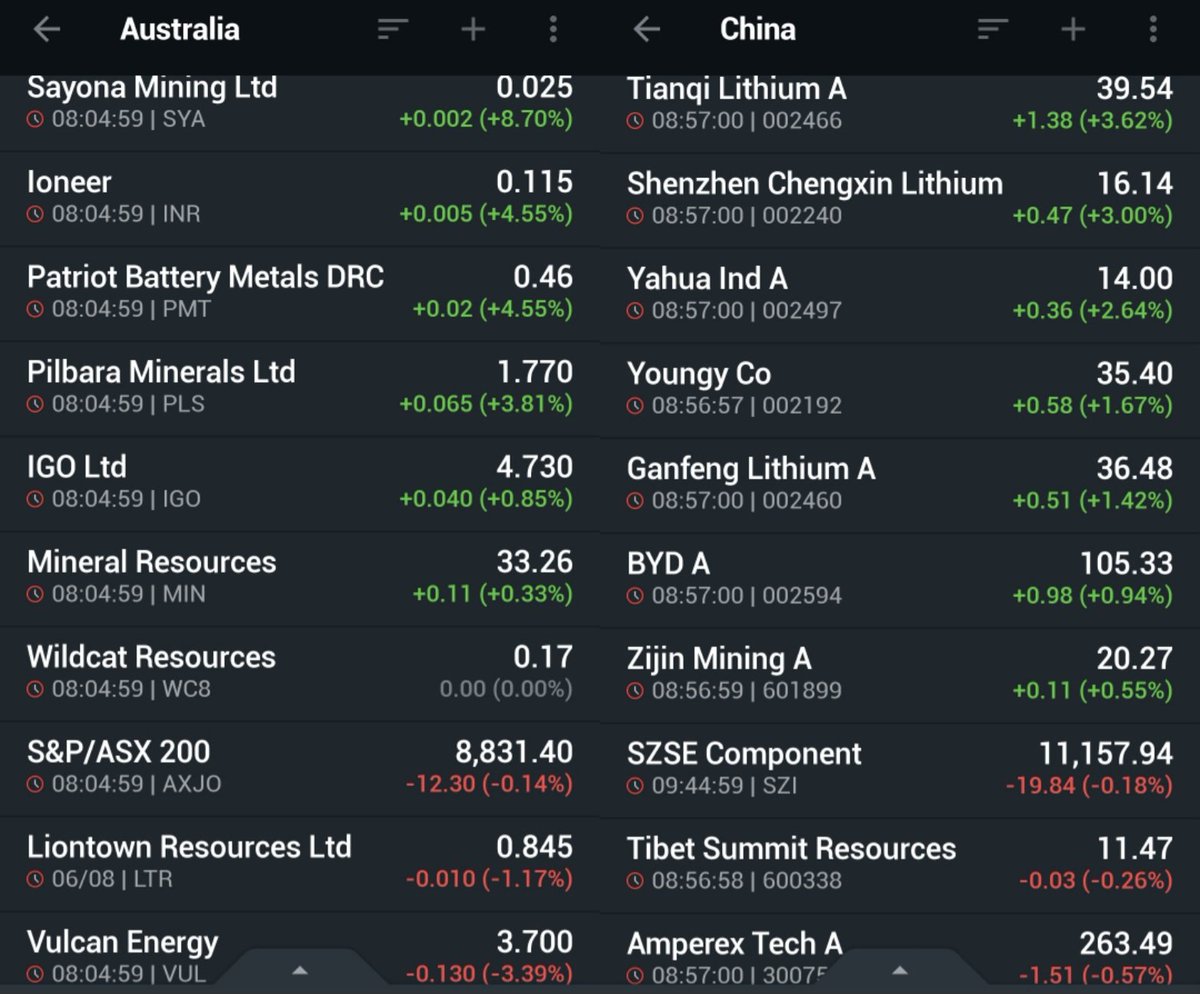Open Sayona Mining Ltd quote

[x=300, y=113]
